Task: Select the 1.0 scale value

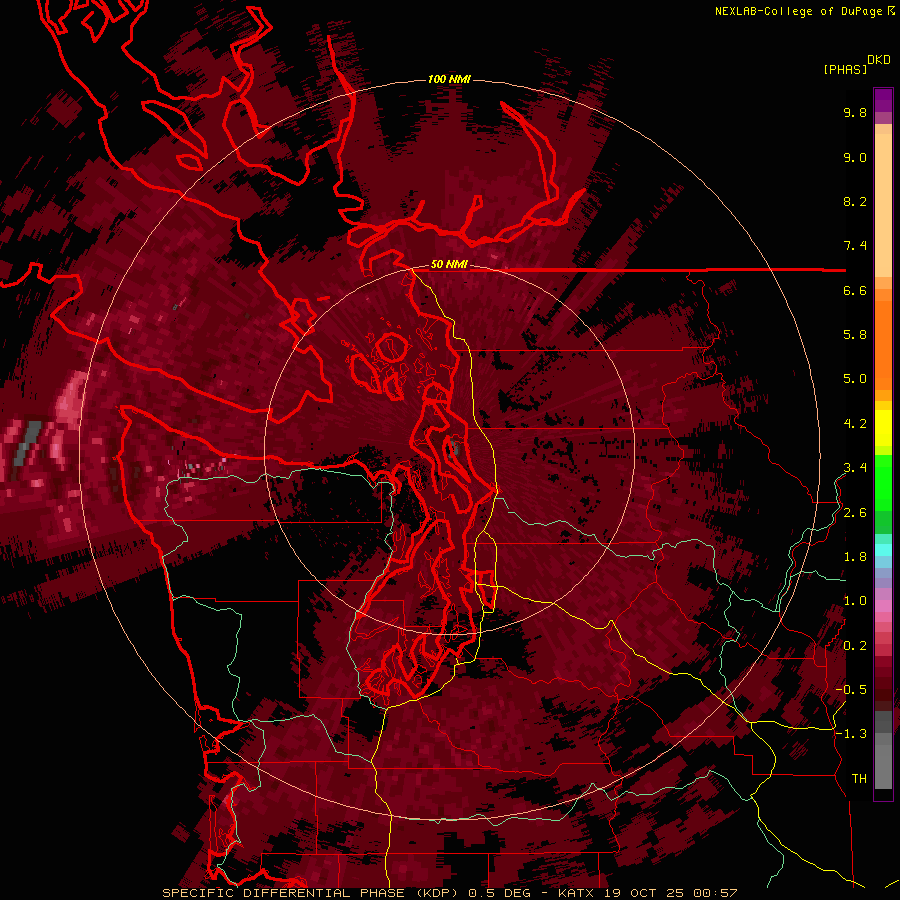Action: (855, 601)
